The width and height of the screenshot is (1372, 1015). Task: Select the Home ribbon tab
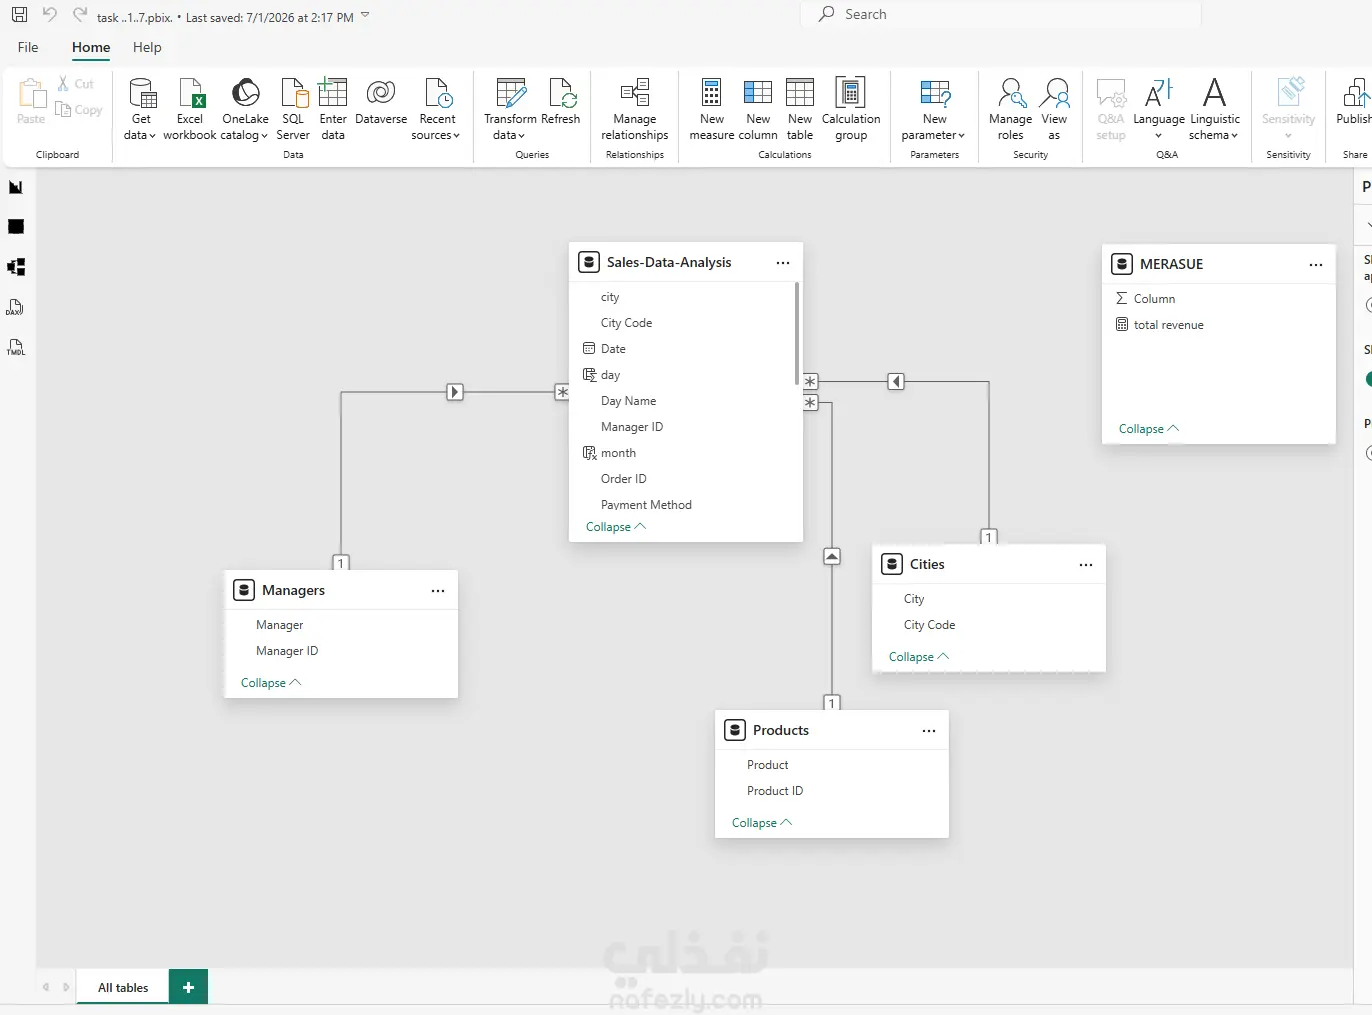coord(91,47)
